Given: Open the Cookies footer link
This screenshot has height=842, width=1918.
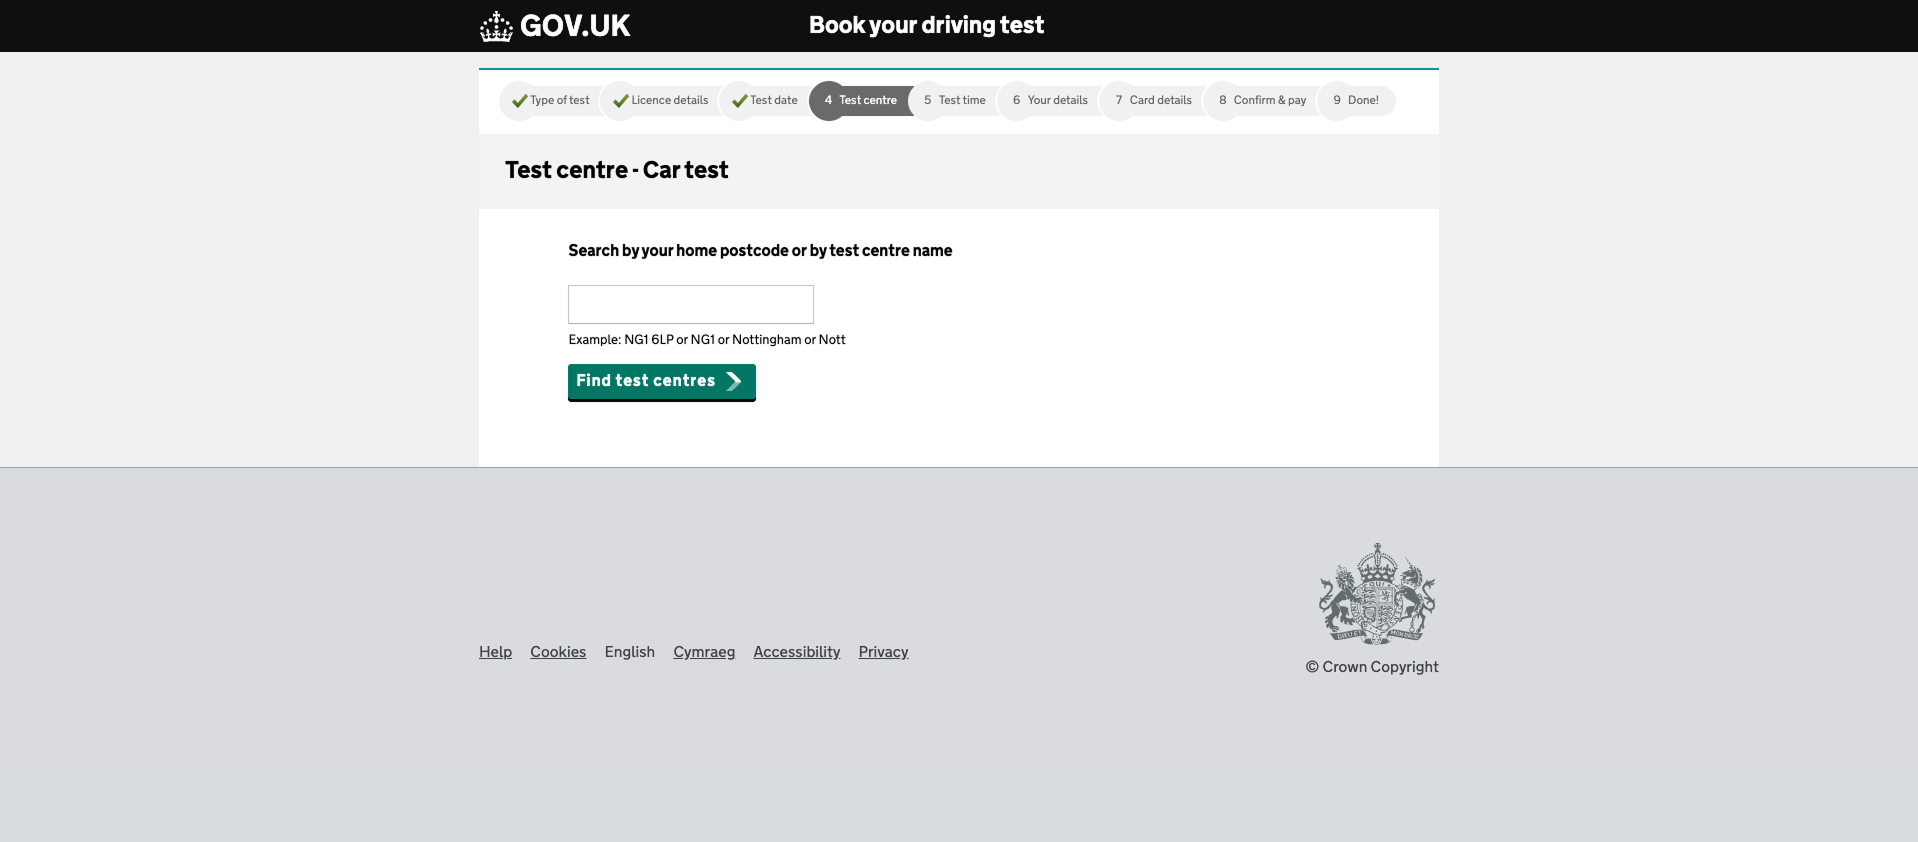Looking at the screenshot, I should pyautogui.click(x=558, y=652).
